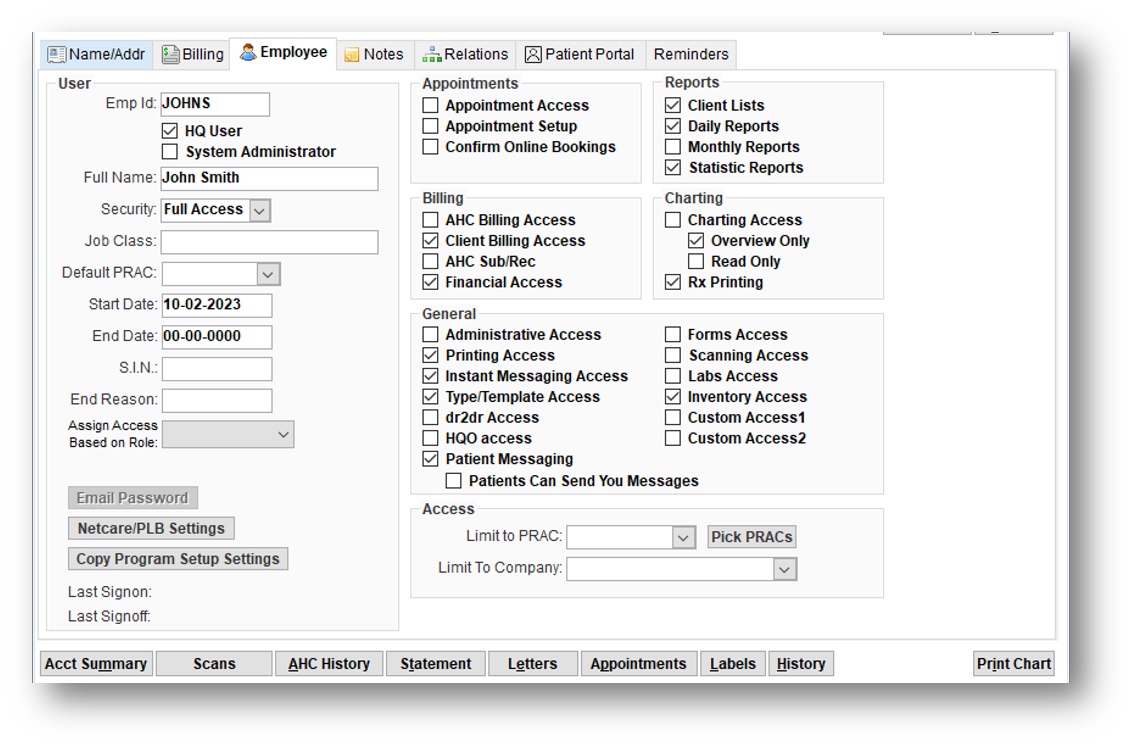Image resolution: width=1135 pixels, height=748 pixels.
Task: Toggle Printing Access checkbox
Action: [431, 355]
